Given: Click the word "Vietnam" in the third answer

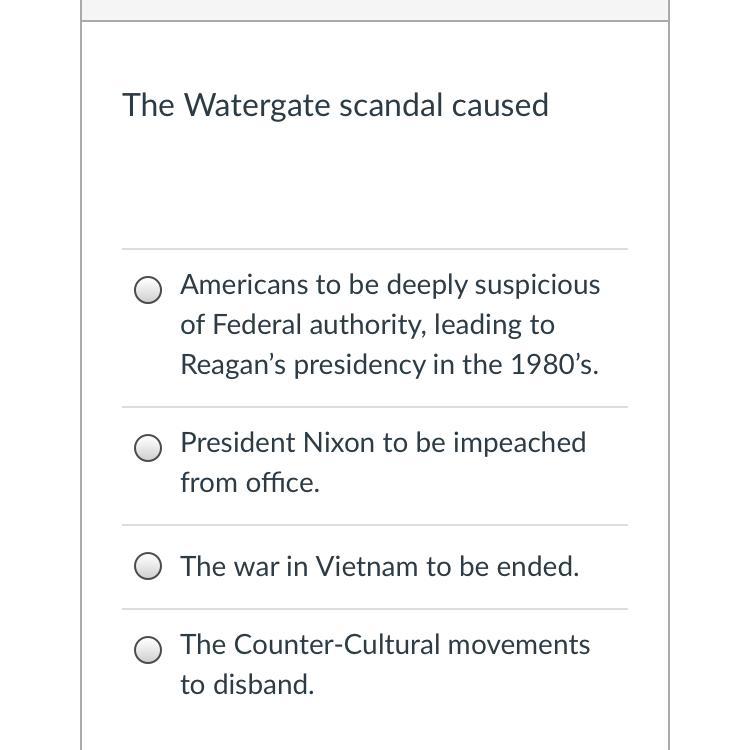Looking at the screenshot, I should click(x=367, y=567).
